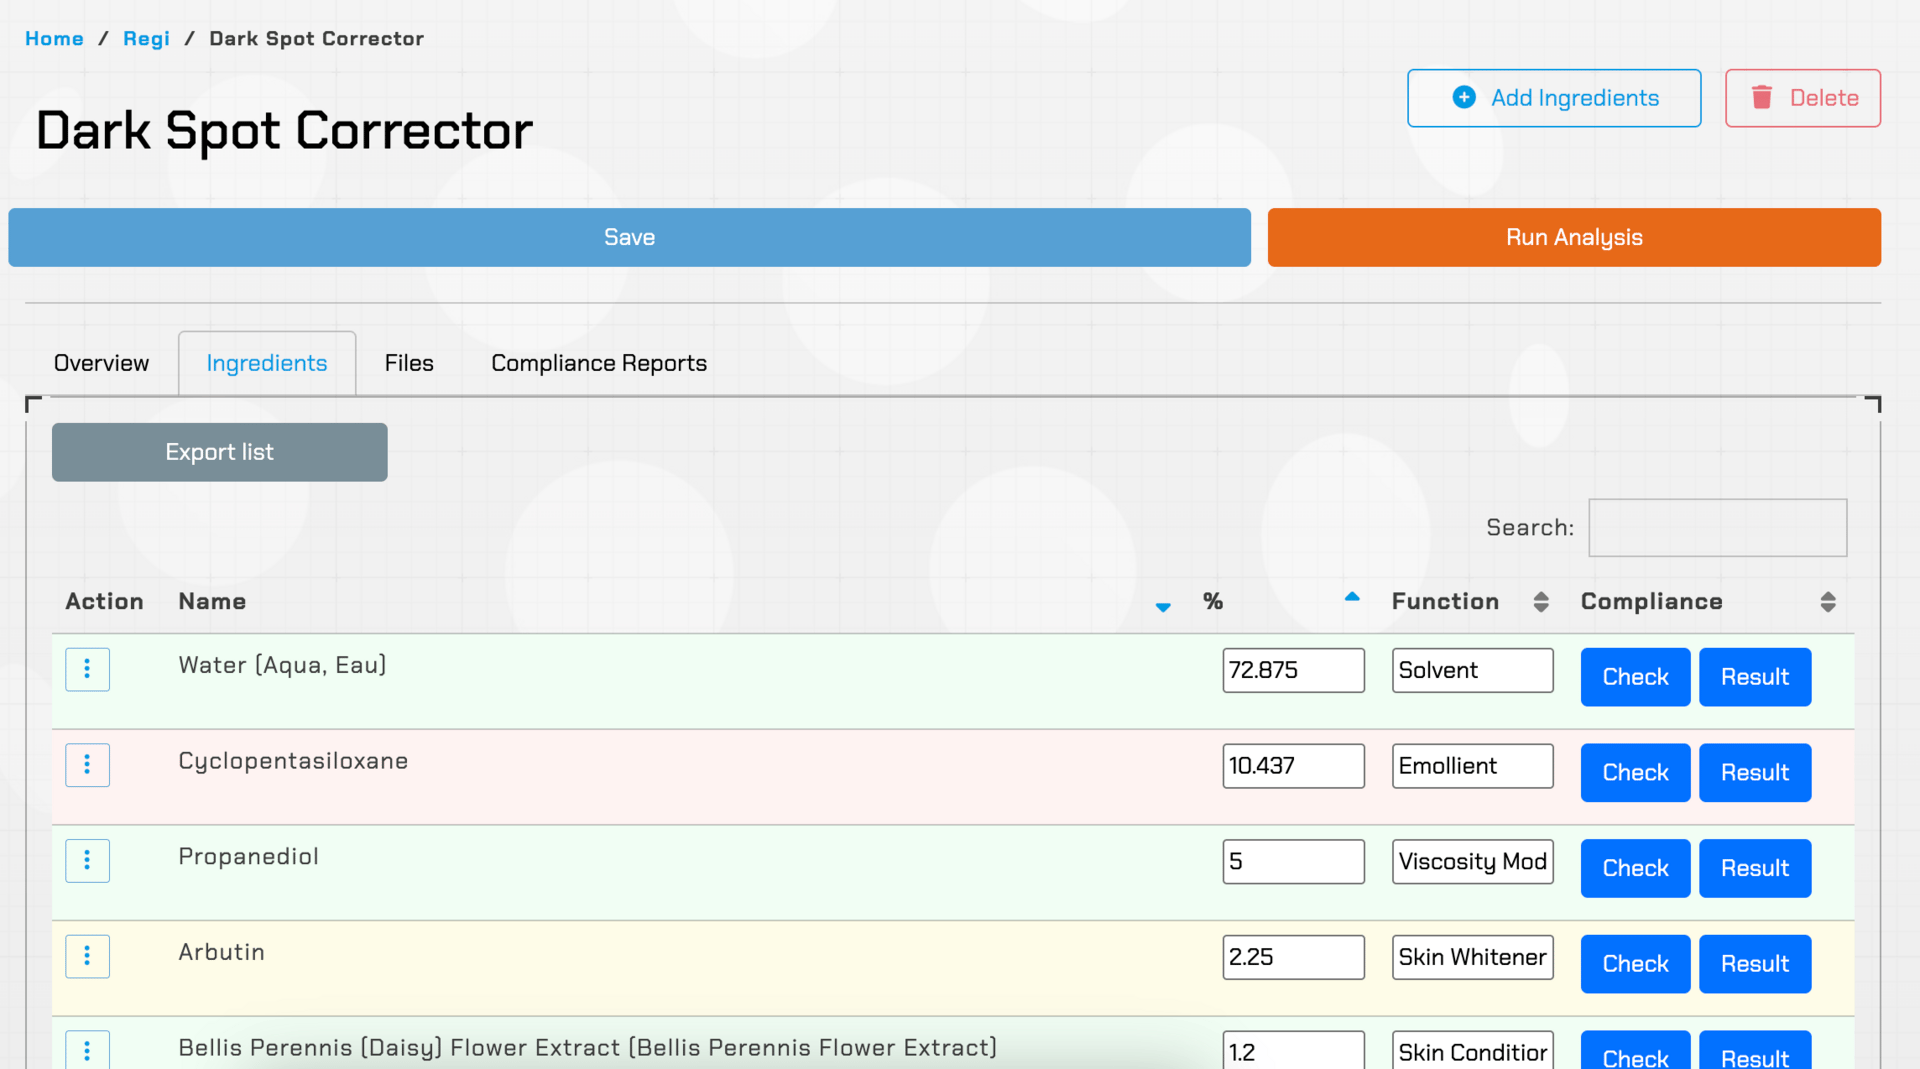Open the Regi breadcrumb link
Screen dimensions: 1920x1069
click(x=146, y=38)
